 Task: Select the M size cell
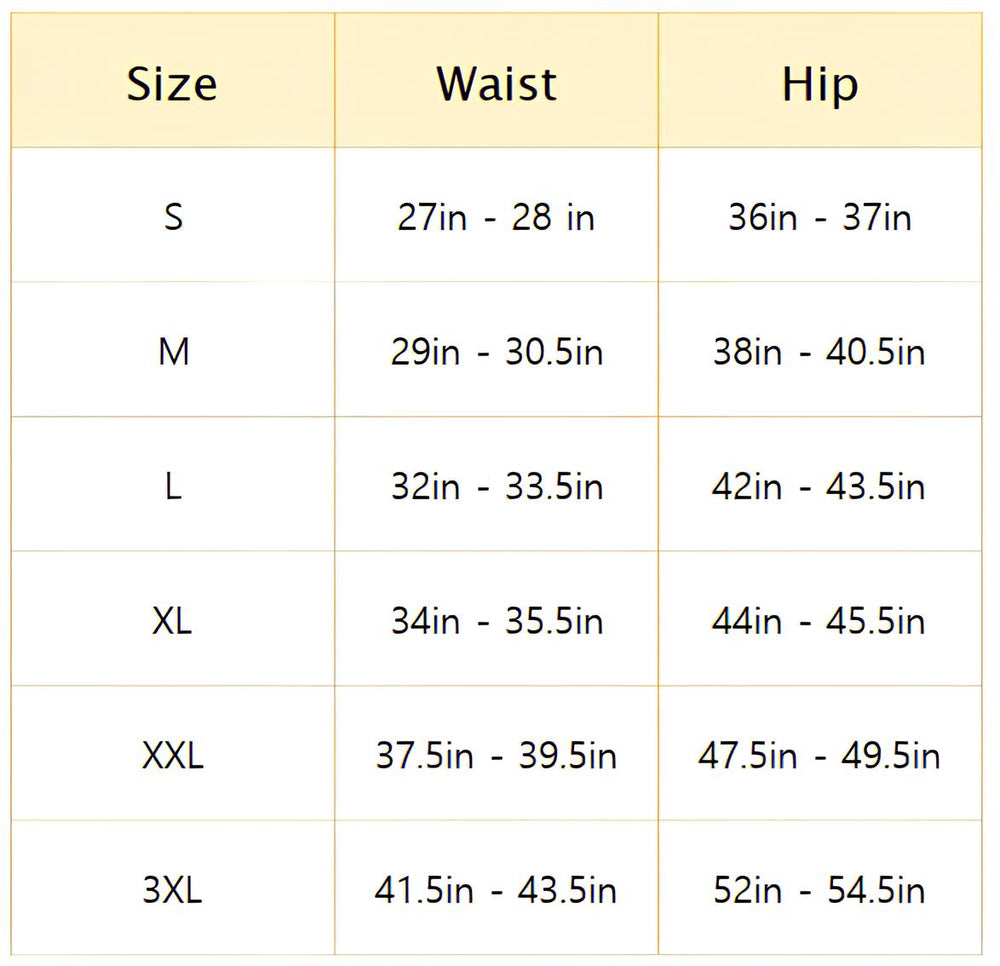(x=173, y=351)
